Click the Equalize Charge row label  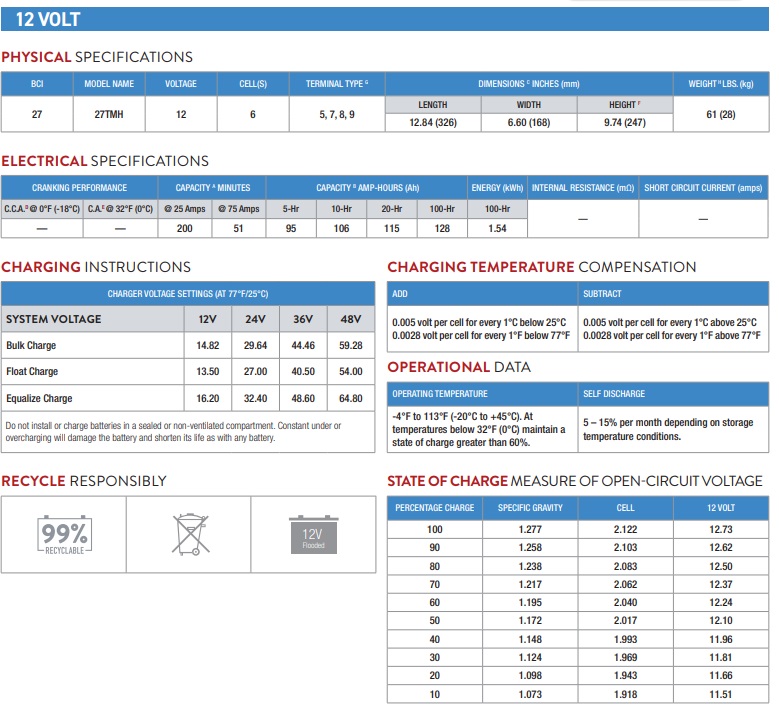coord(39,398)
